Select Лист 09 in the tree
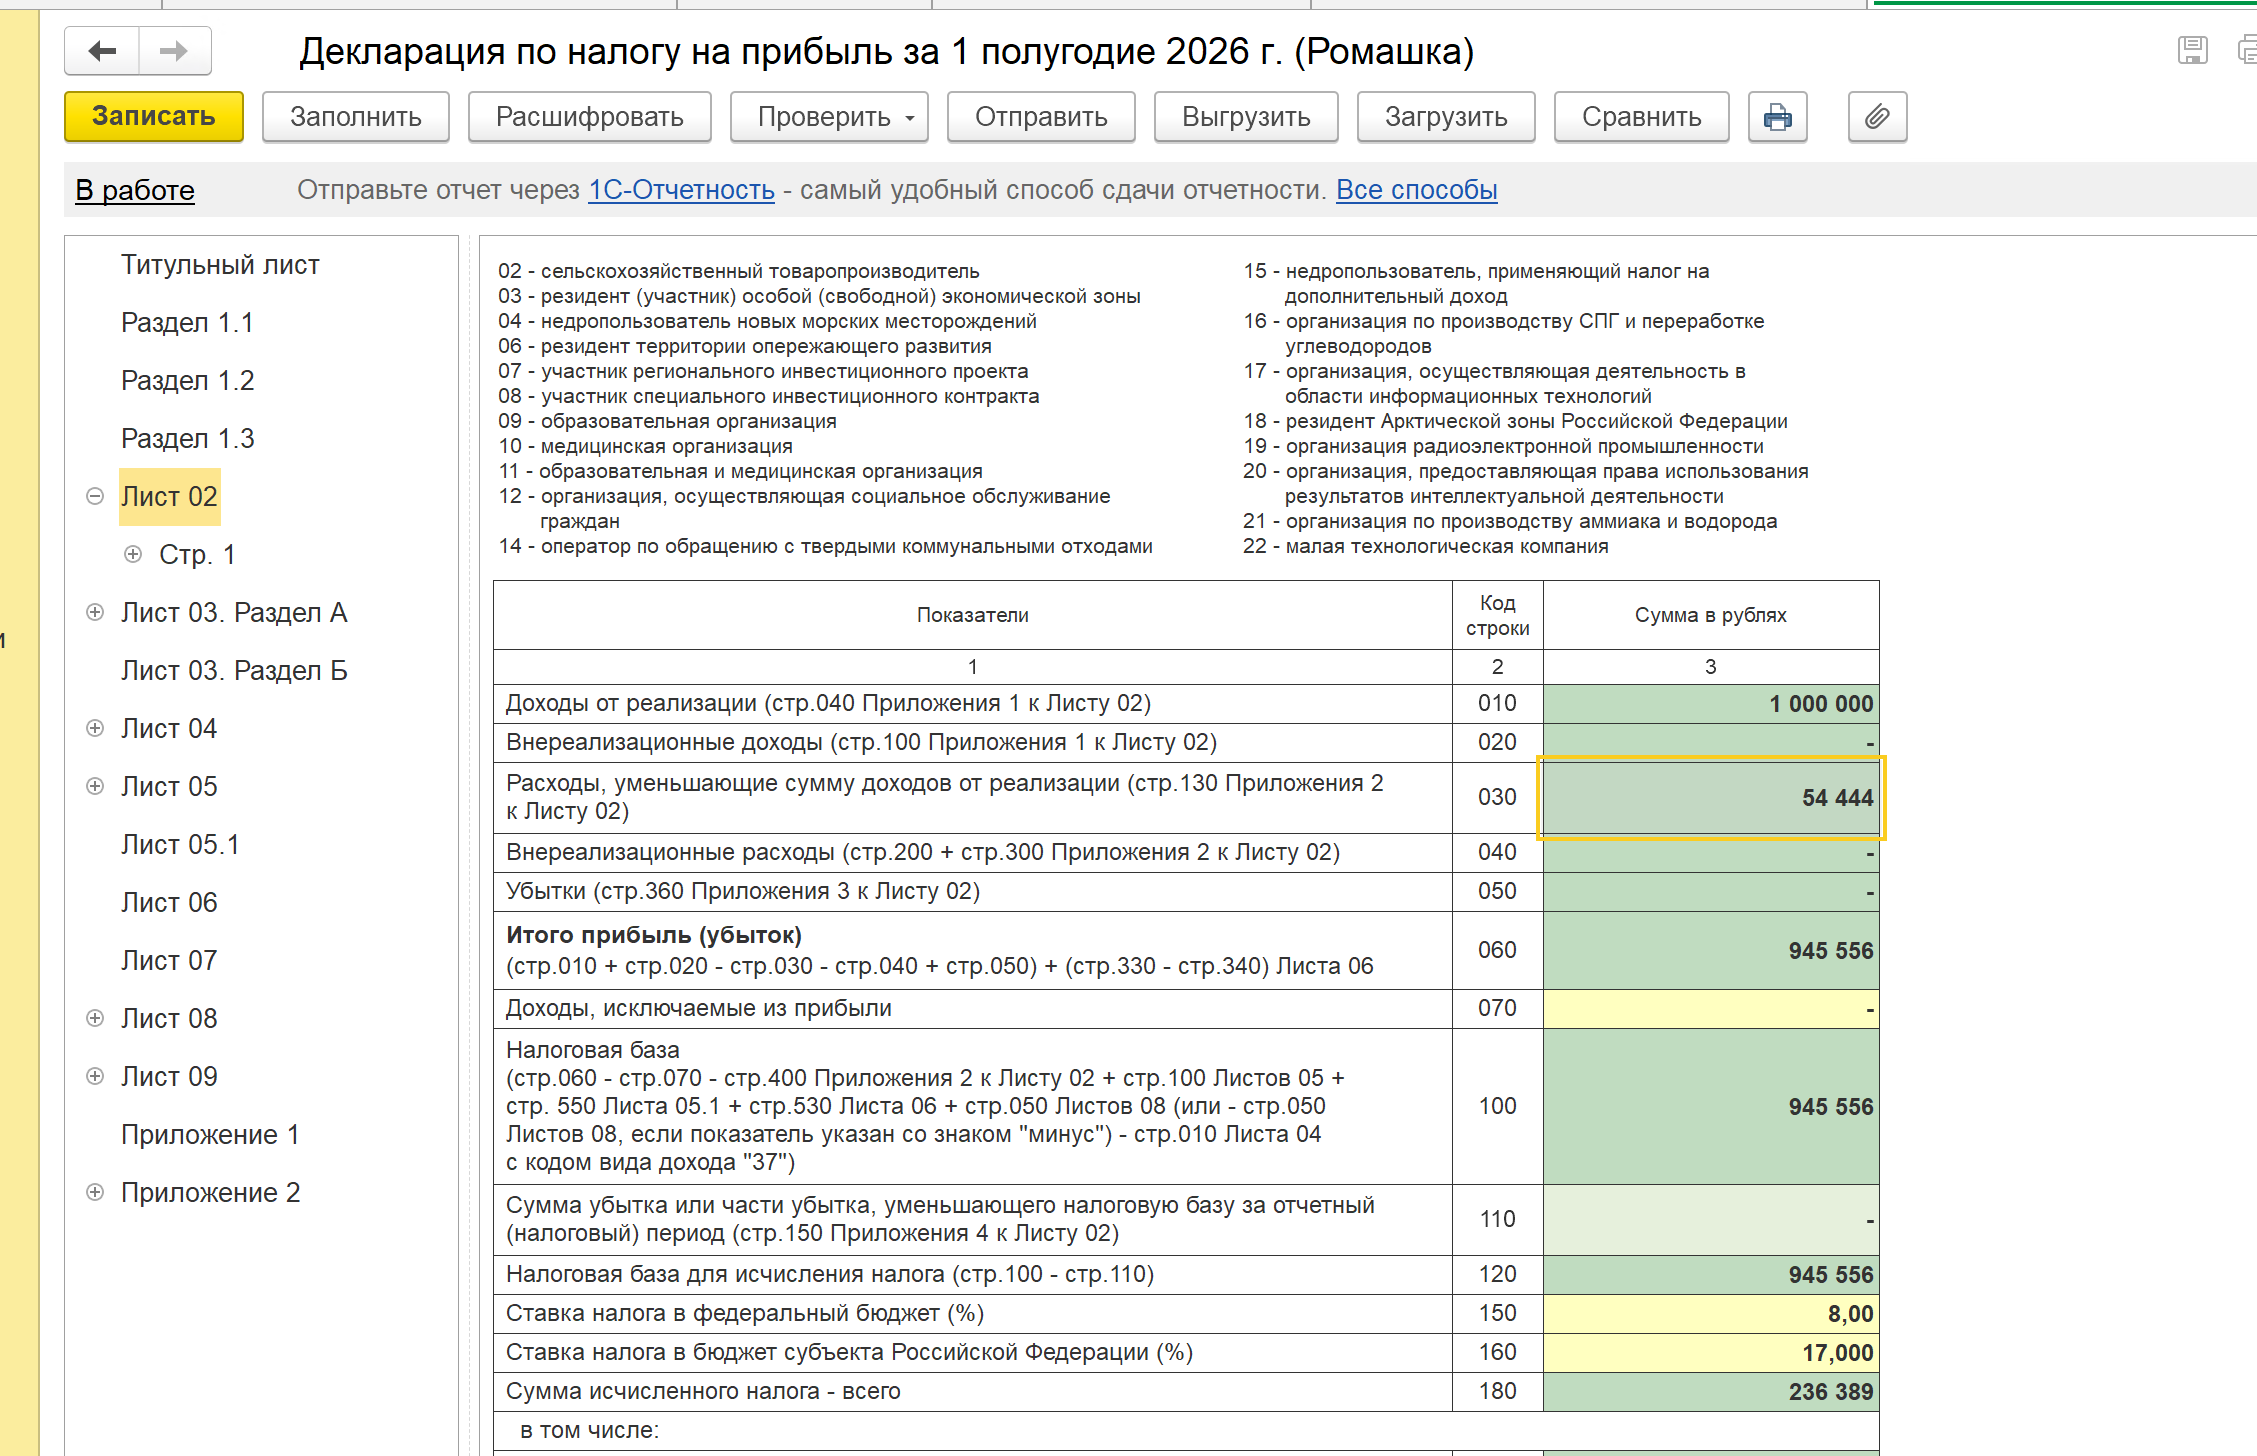The height and width of the screenshot is (1456, 2257). point(169,1077)
